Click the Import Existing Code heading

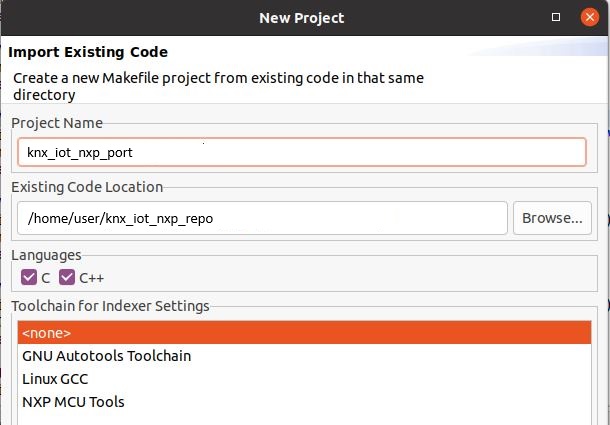coord(88,52)
